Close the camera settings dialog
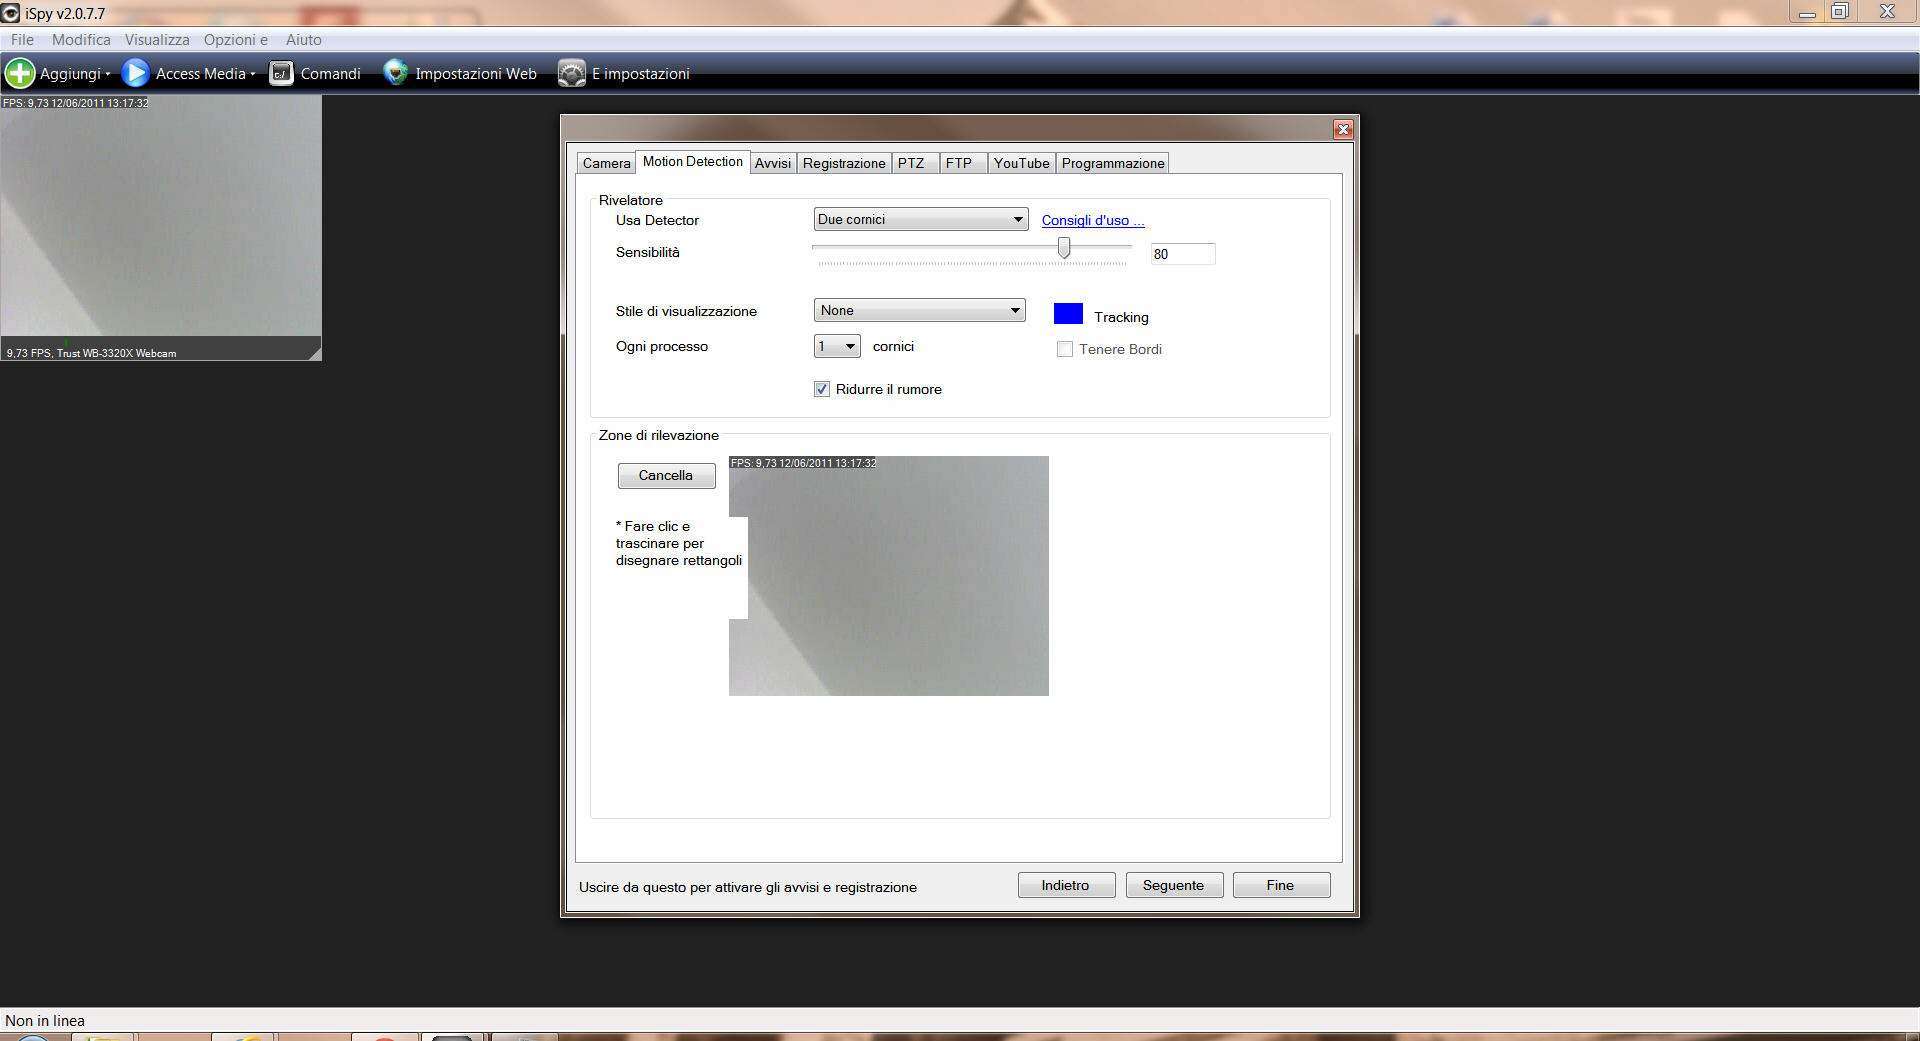 tap(1343, 129)
